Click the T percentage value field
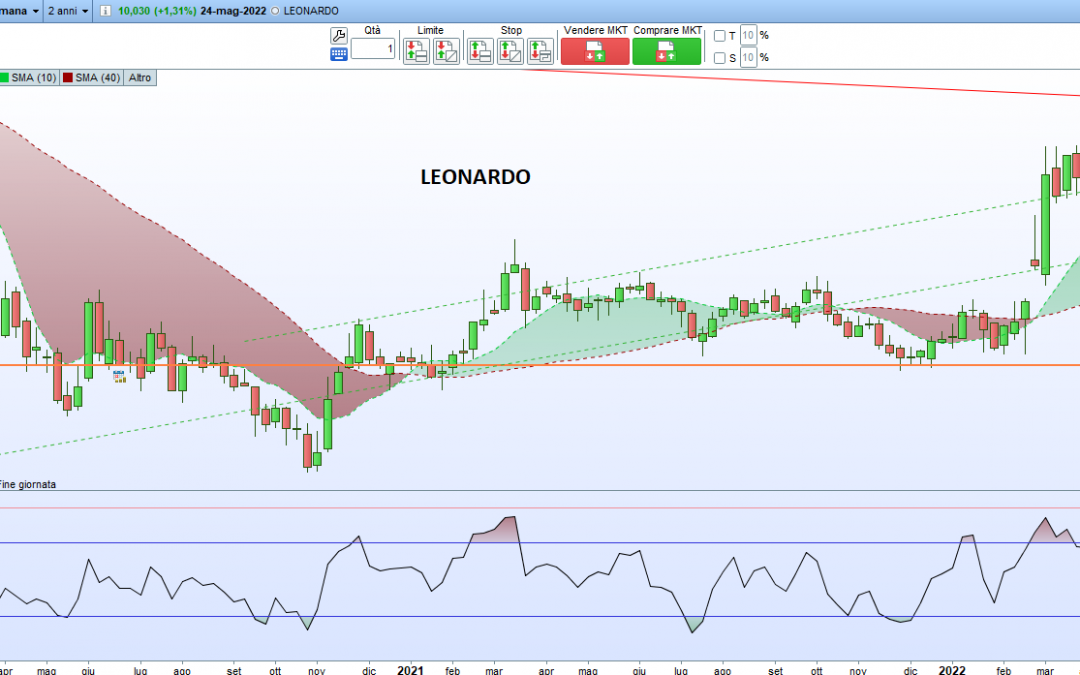This screenshot has width=1080, height=675. [749, 35]
